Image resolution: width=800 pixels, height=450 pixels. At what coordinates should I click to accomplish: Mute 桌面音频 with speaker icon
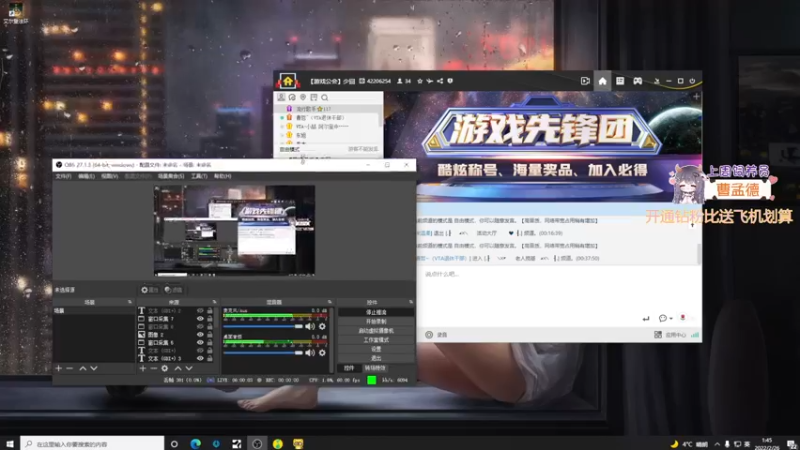pos(310,353)
